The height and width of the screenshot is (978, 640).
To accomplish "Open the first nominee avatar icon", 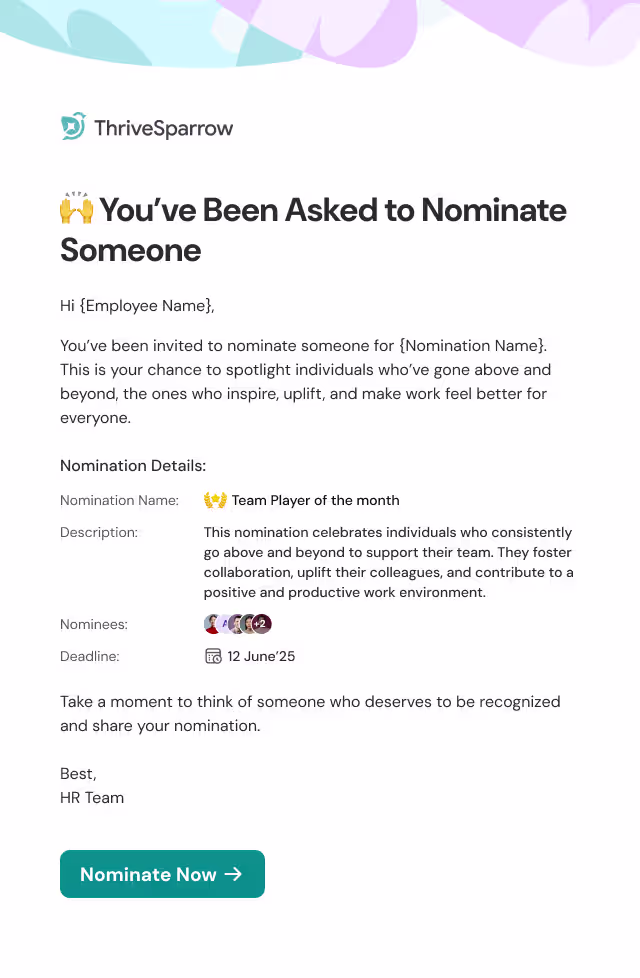I will [211, 623].
